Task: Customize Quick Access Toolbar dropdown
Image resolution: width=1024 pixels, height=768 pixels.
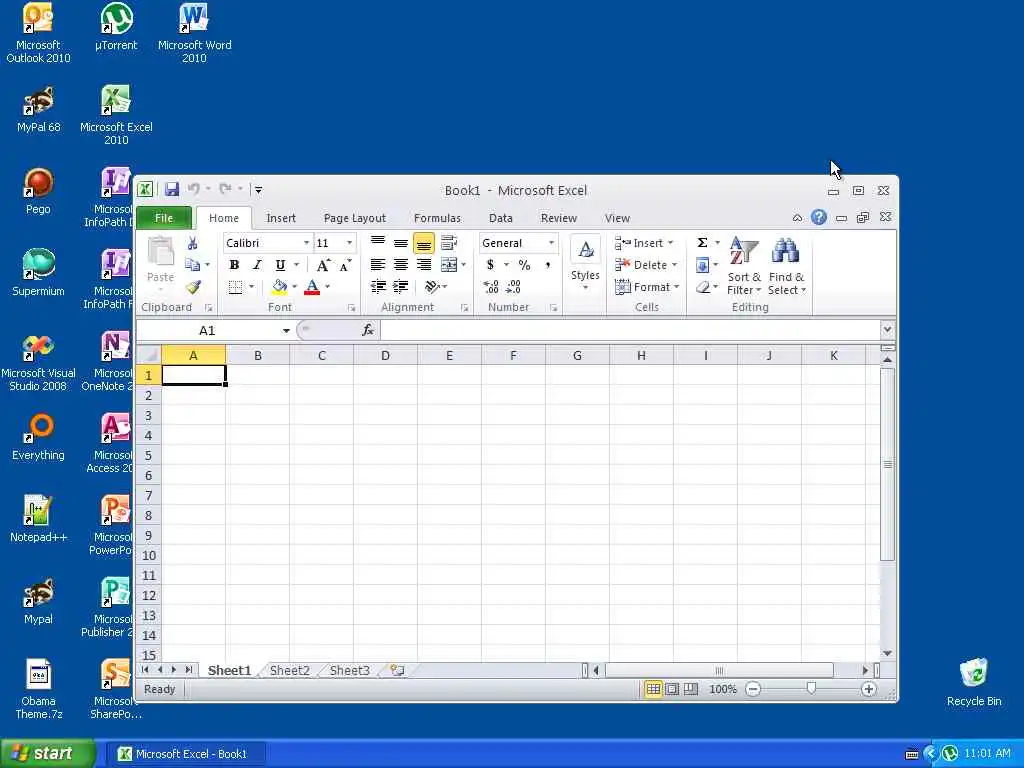Action: point(259,189)
